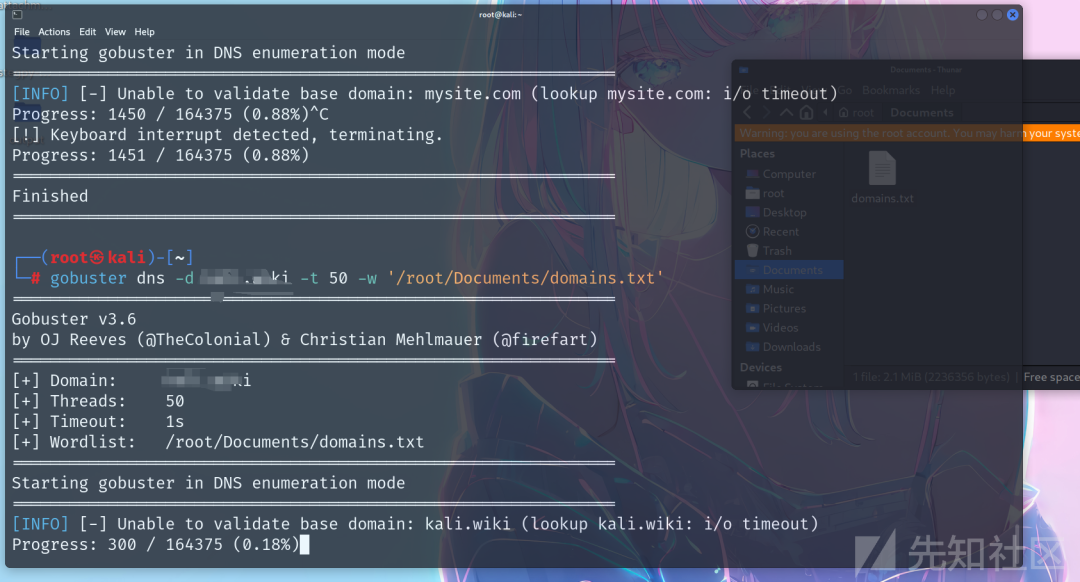This screenshot has height=582, width=1080.
Task: Click the kali.wiki validation [INFO] line
Action: pos(415,524)
